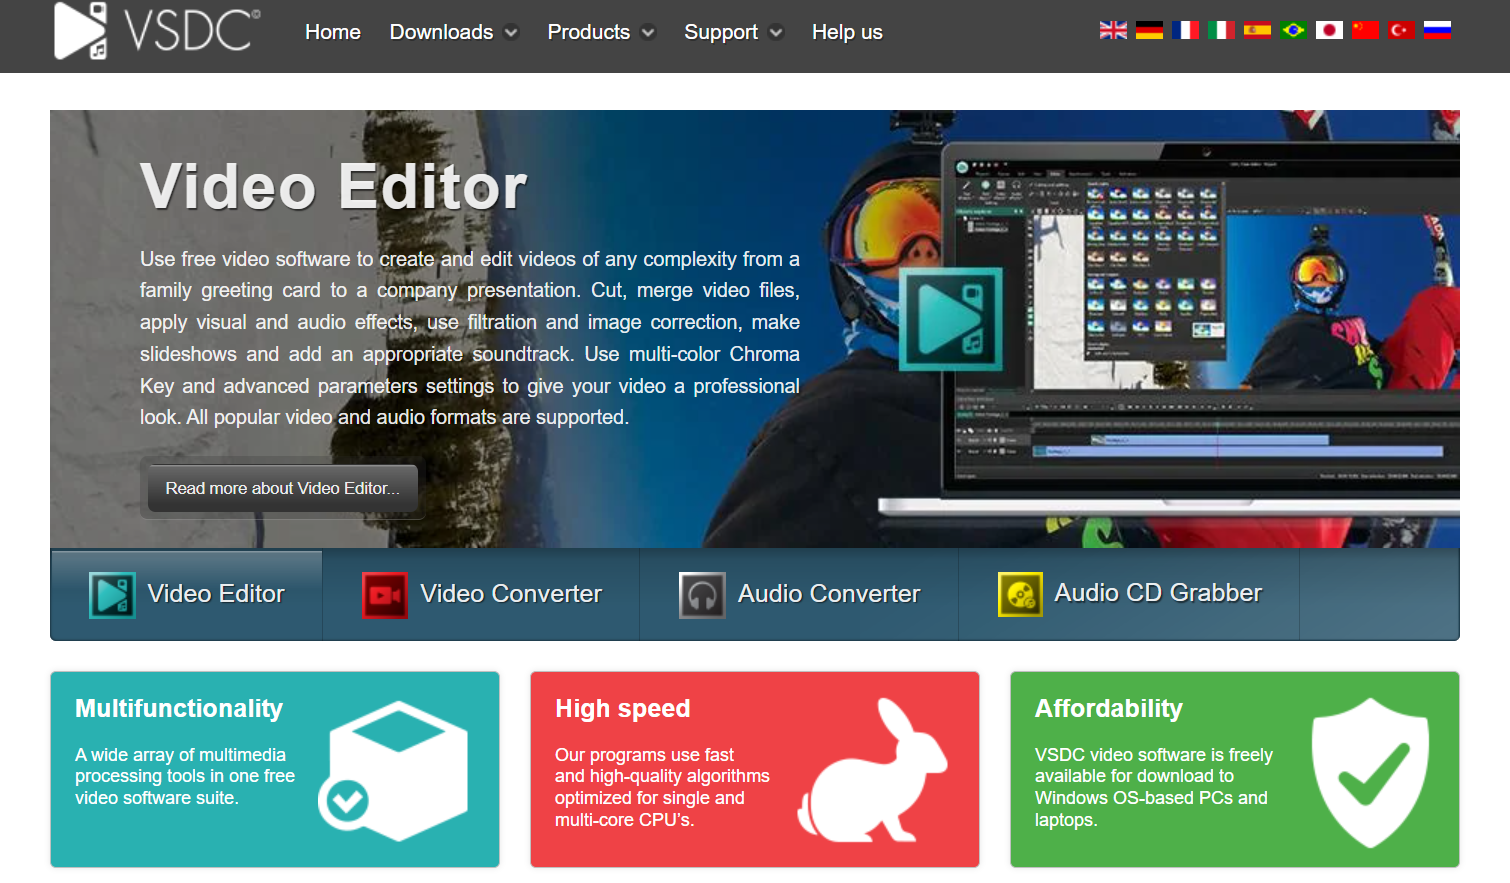Open the Products menu item

coord(588,32)
